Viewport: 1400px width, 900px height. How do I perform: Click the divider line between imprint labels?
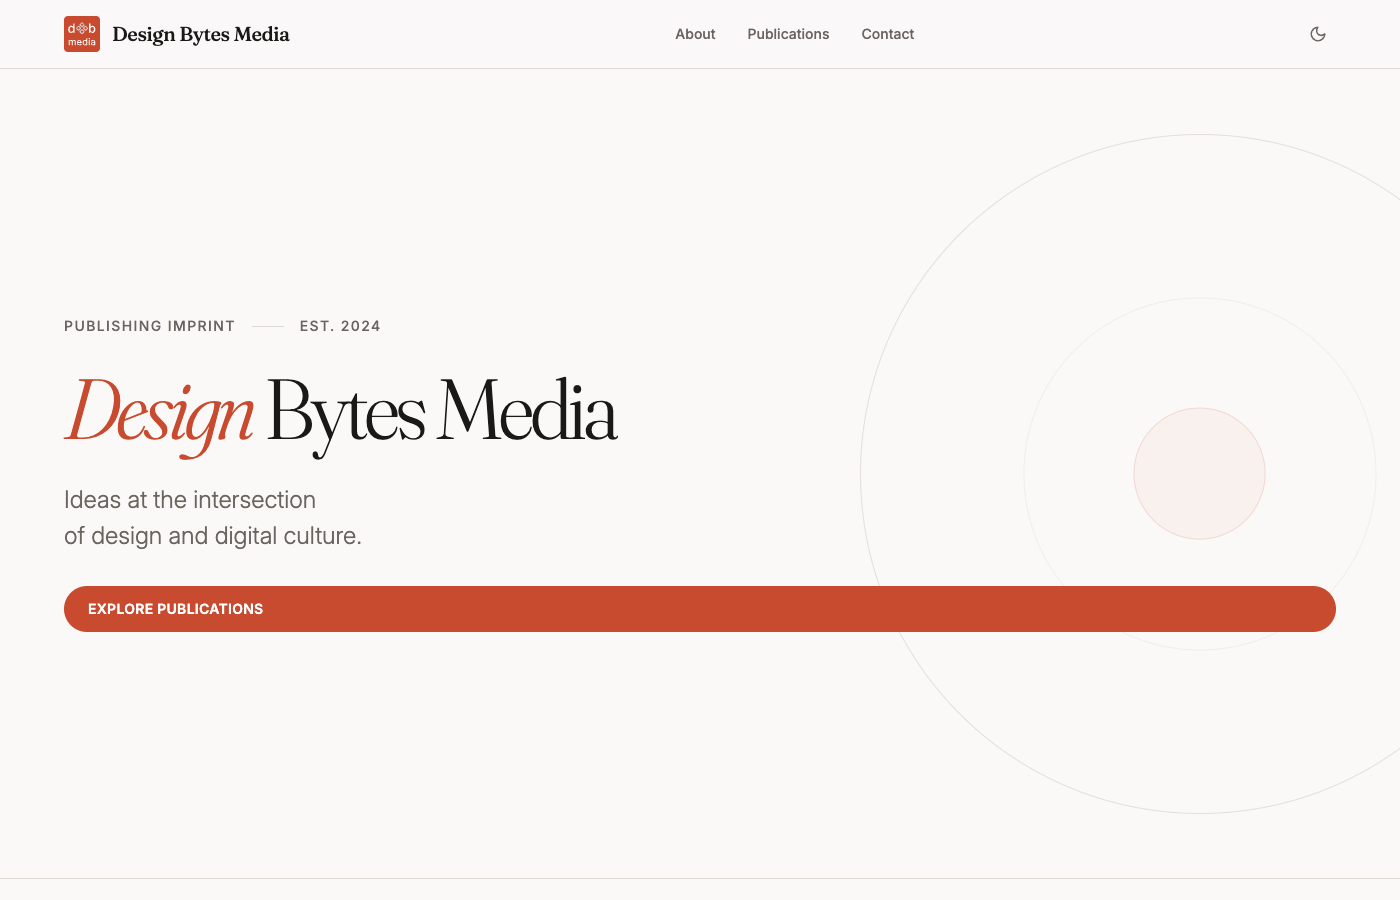coord(267,325)
